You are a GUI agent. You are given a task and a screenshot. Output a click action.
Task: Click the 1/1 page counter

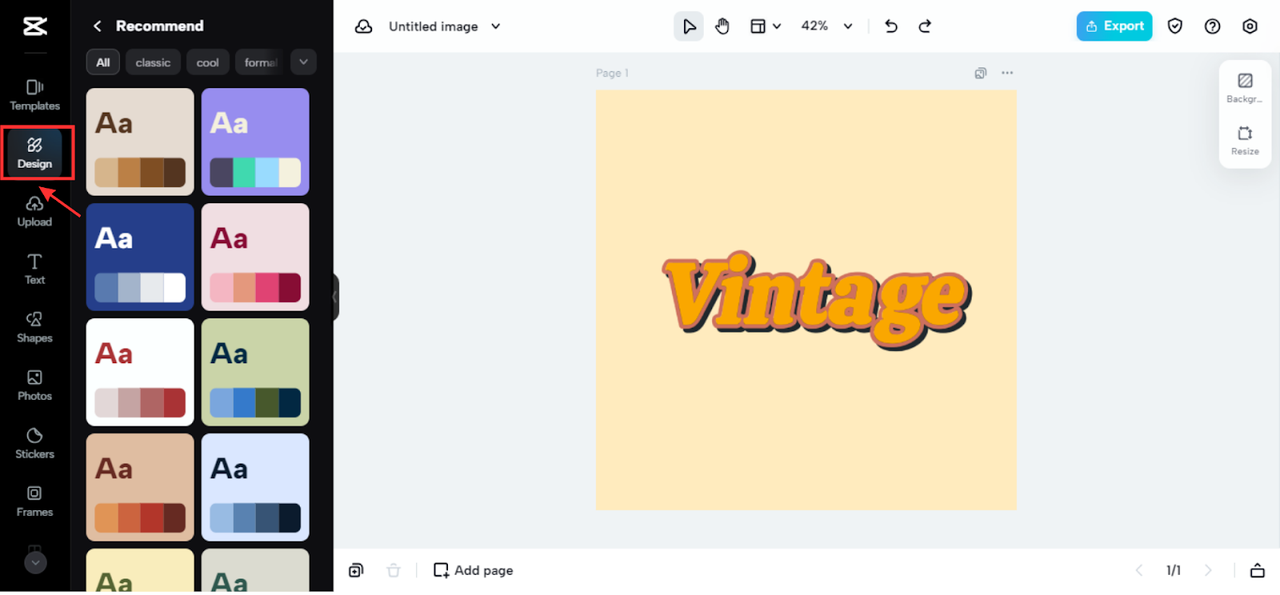(1173, 570)
